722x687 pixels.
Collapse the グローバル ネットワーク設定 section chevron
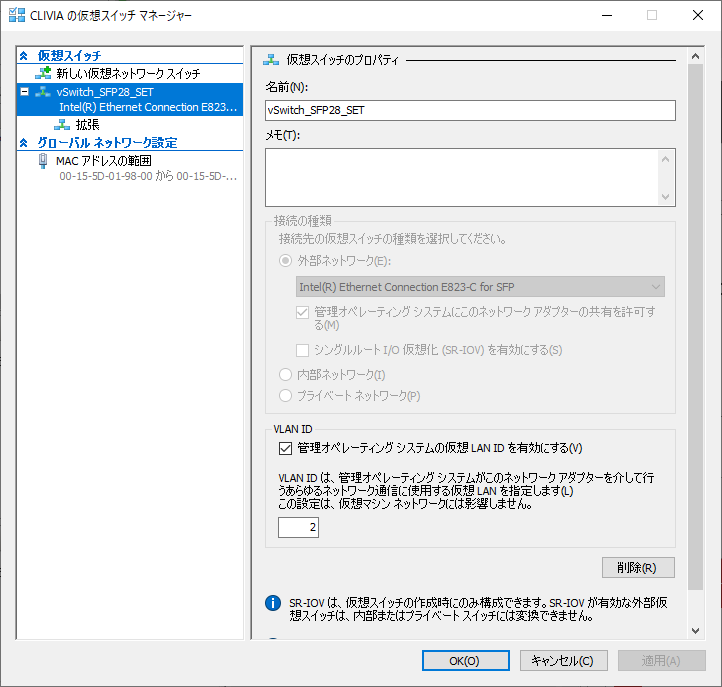[24, 143]
